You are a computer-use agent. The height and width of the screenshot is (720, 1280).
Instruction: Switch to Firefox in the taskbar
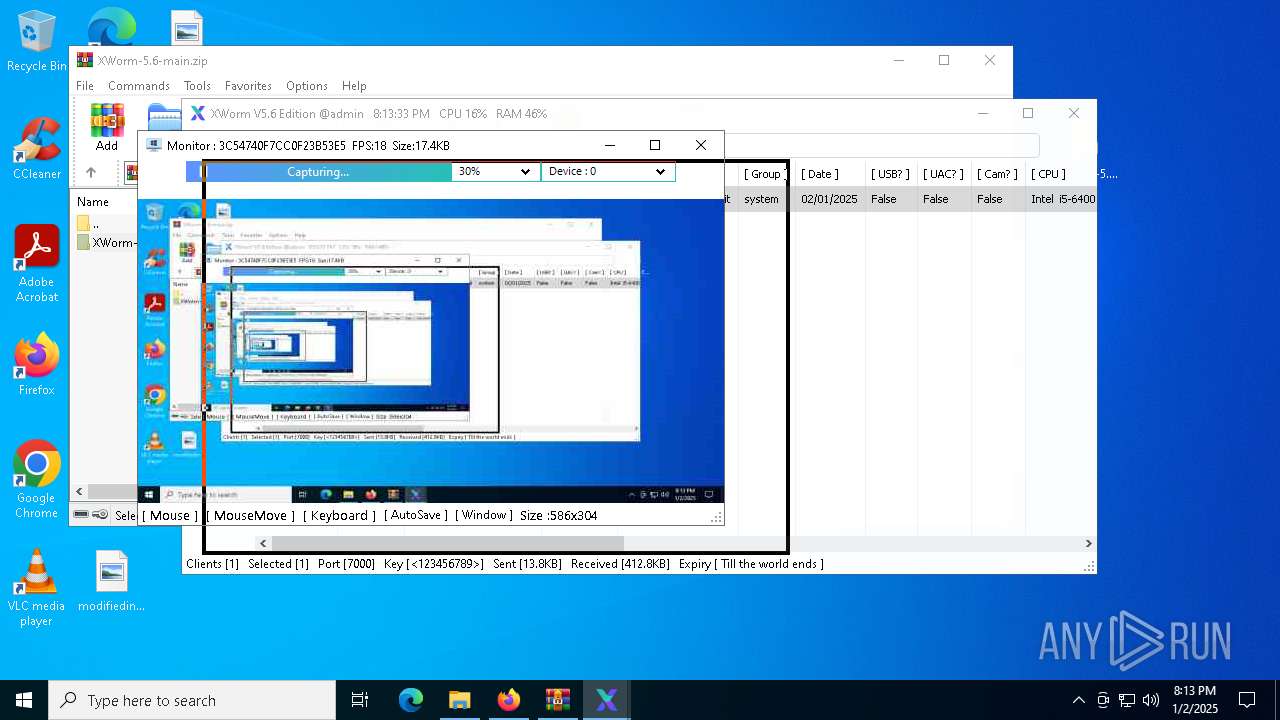[x=508, y=700]
